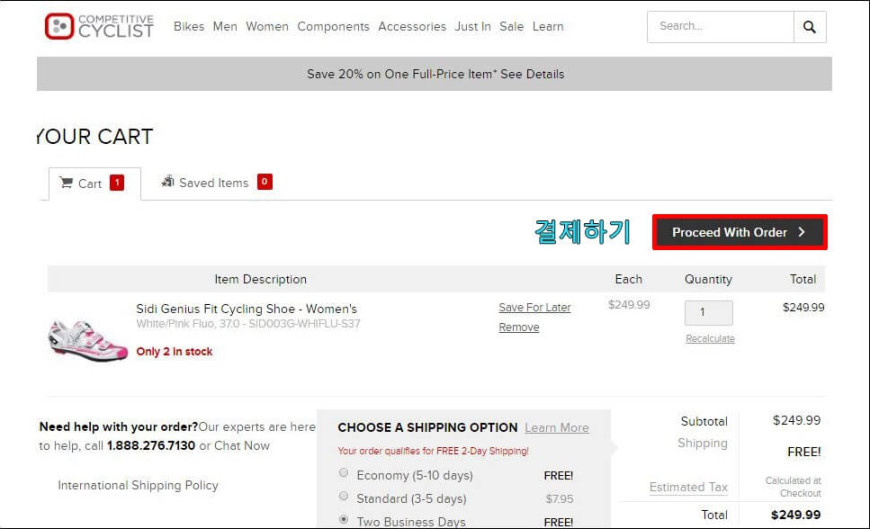
Task: Select Two Business Days shipping
Action: click(x=343, y=519)
